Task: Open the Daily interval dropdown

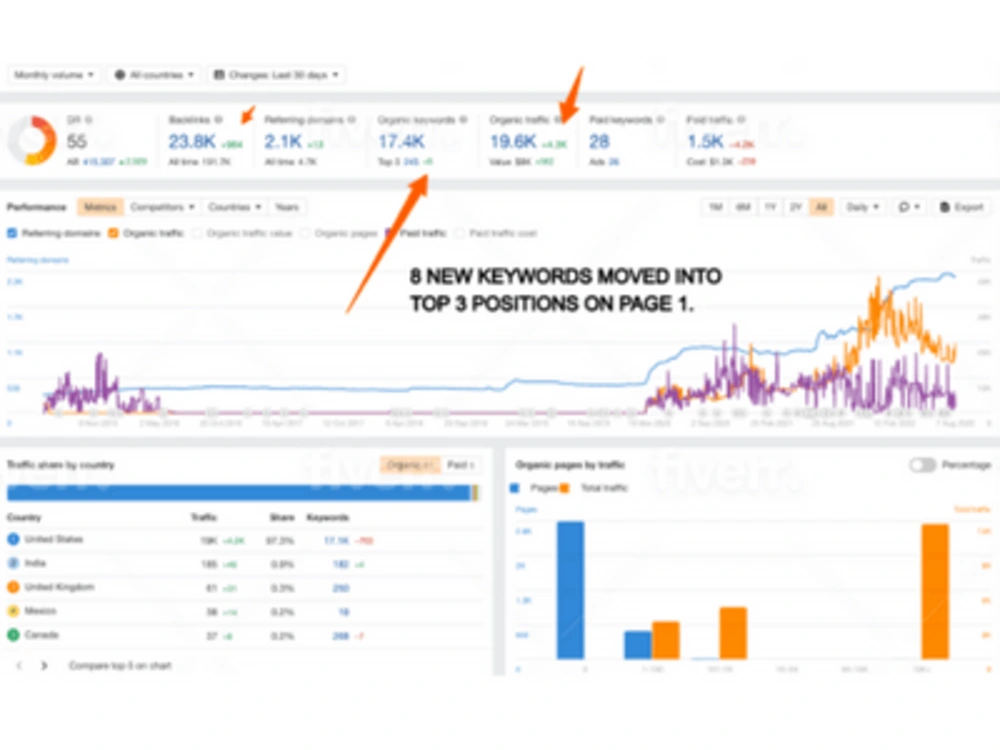Action: (x=862, y=207)
